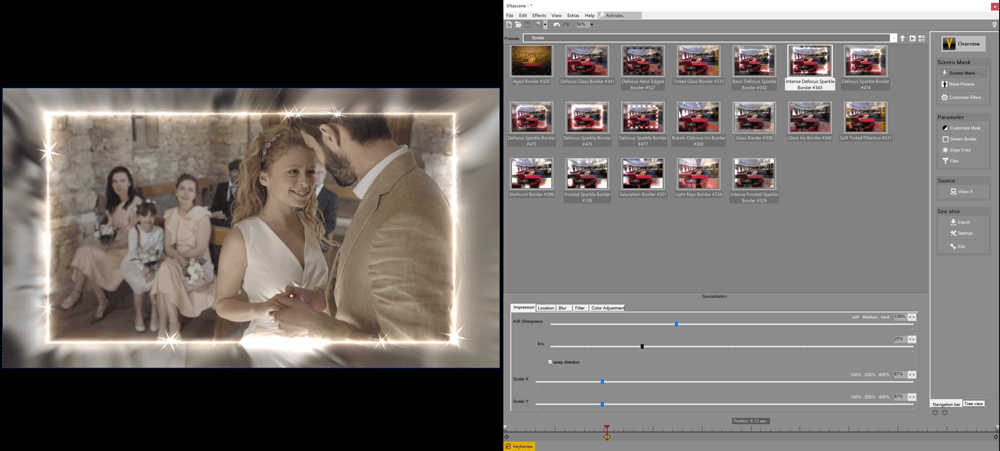Click the New file icon in toolbar
Viewport: 1000px width, 451px height.
click(x=509, y=25)
